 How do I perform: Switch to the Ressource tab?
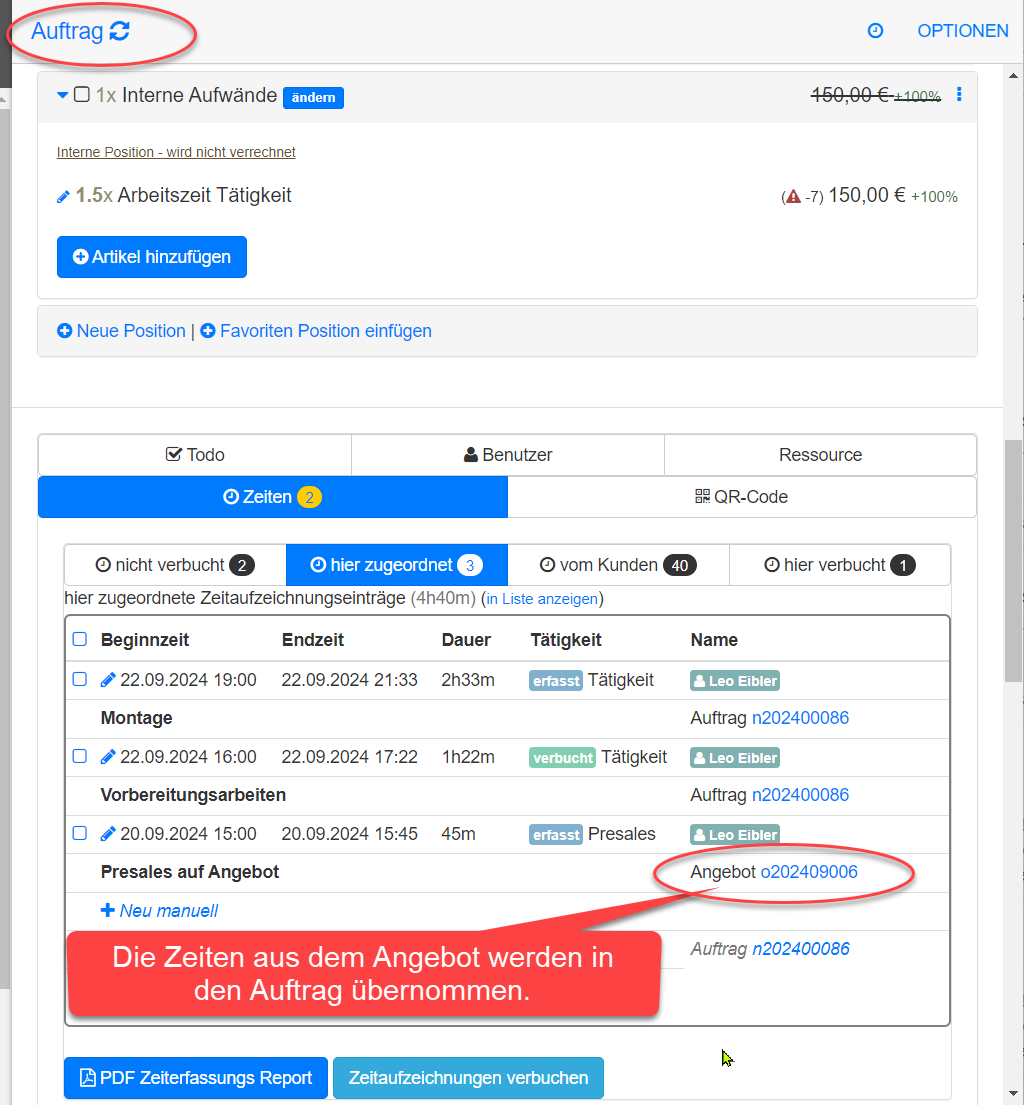click(820, 455)
